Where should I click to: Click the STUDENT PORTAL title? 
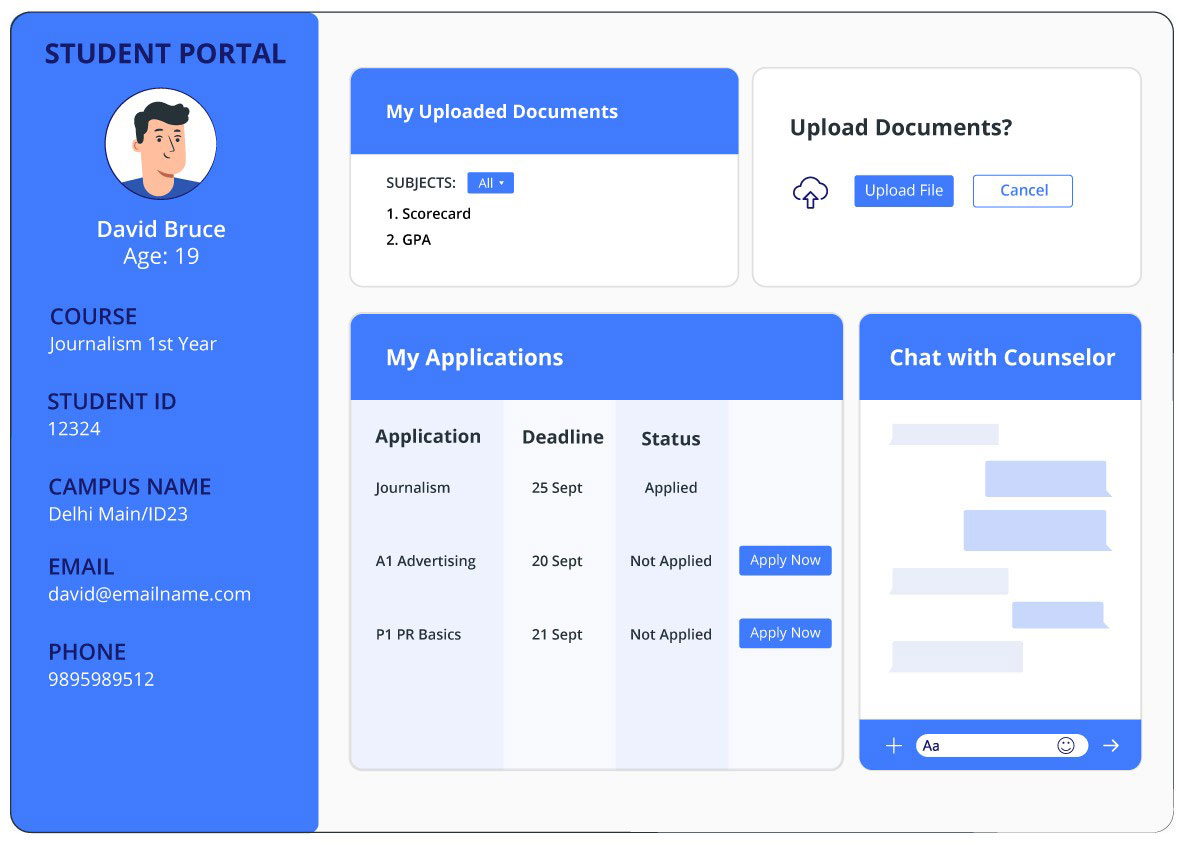pyautogui.click(x=165, y=54)
